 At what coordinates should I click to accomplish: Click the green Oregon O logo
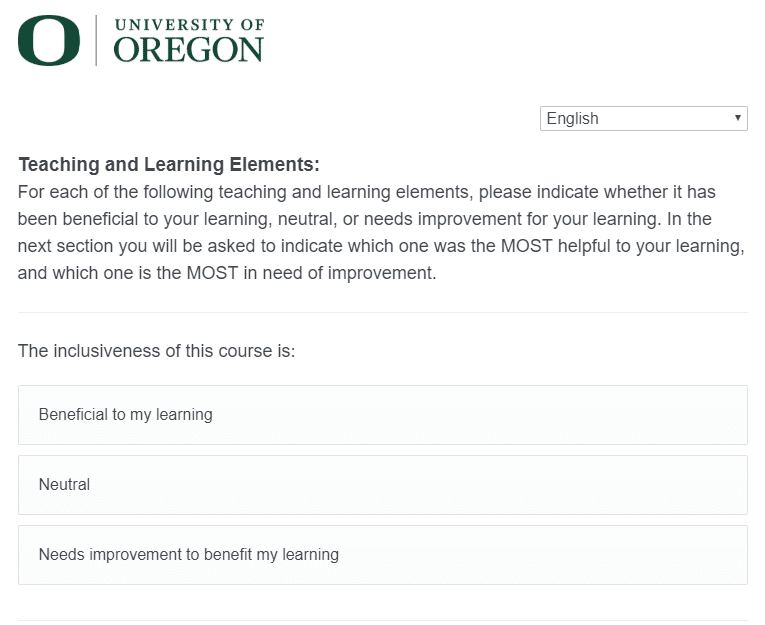click(49, 40)
